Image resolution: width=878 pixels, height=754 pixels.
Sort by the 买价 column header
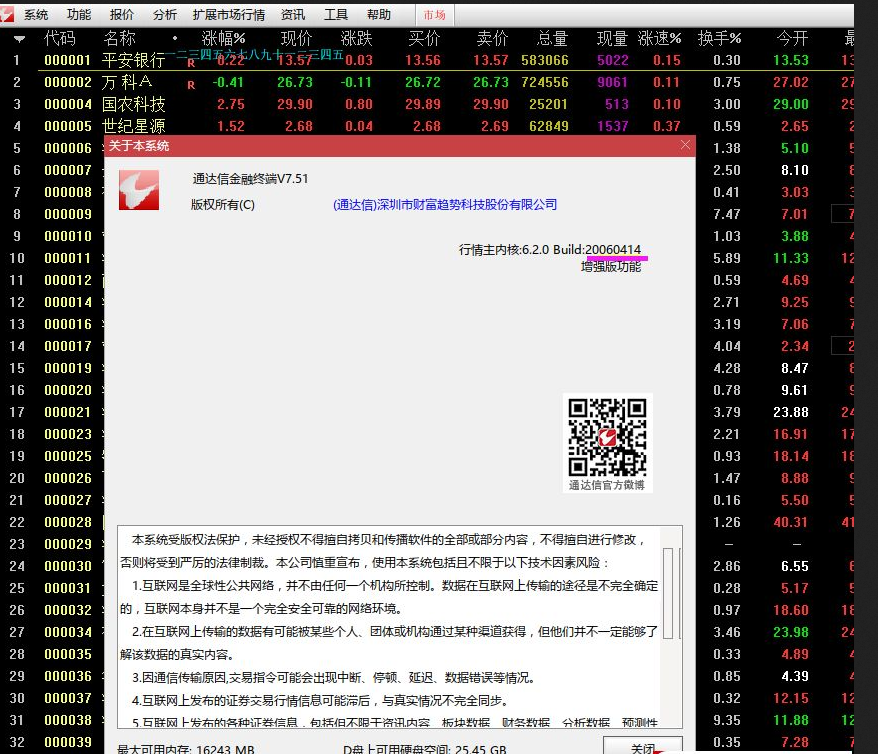(424, 38)
